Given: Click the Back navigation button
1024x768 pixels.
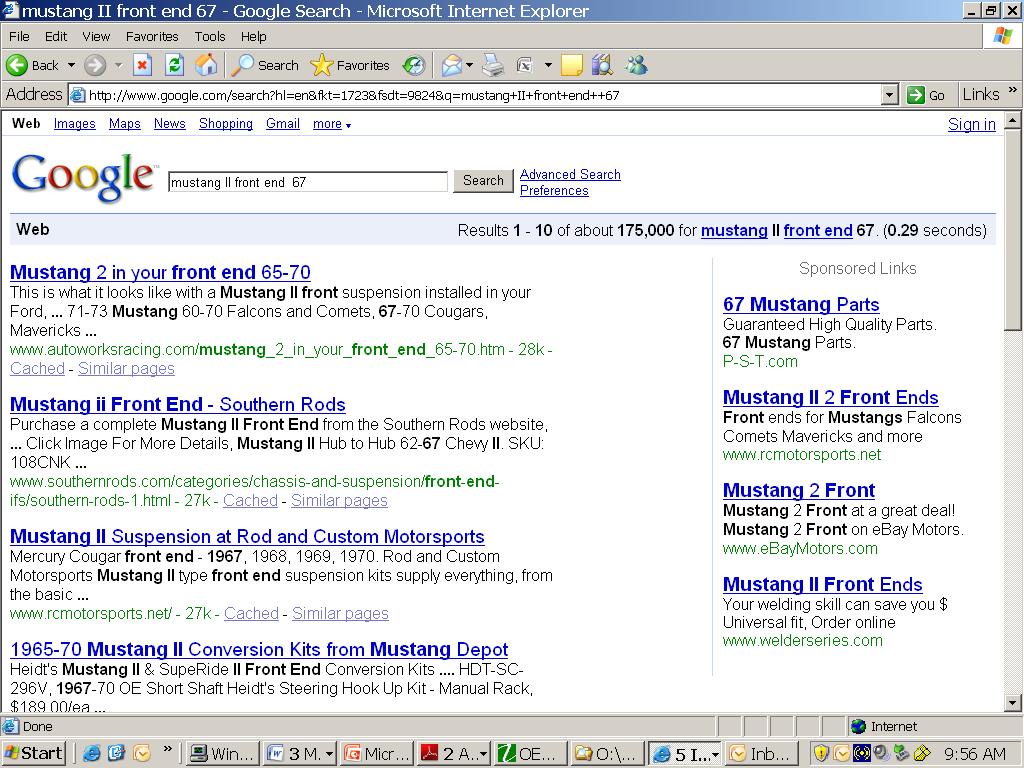Looking at the screenshot, I should coord(32,65).
